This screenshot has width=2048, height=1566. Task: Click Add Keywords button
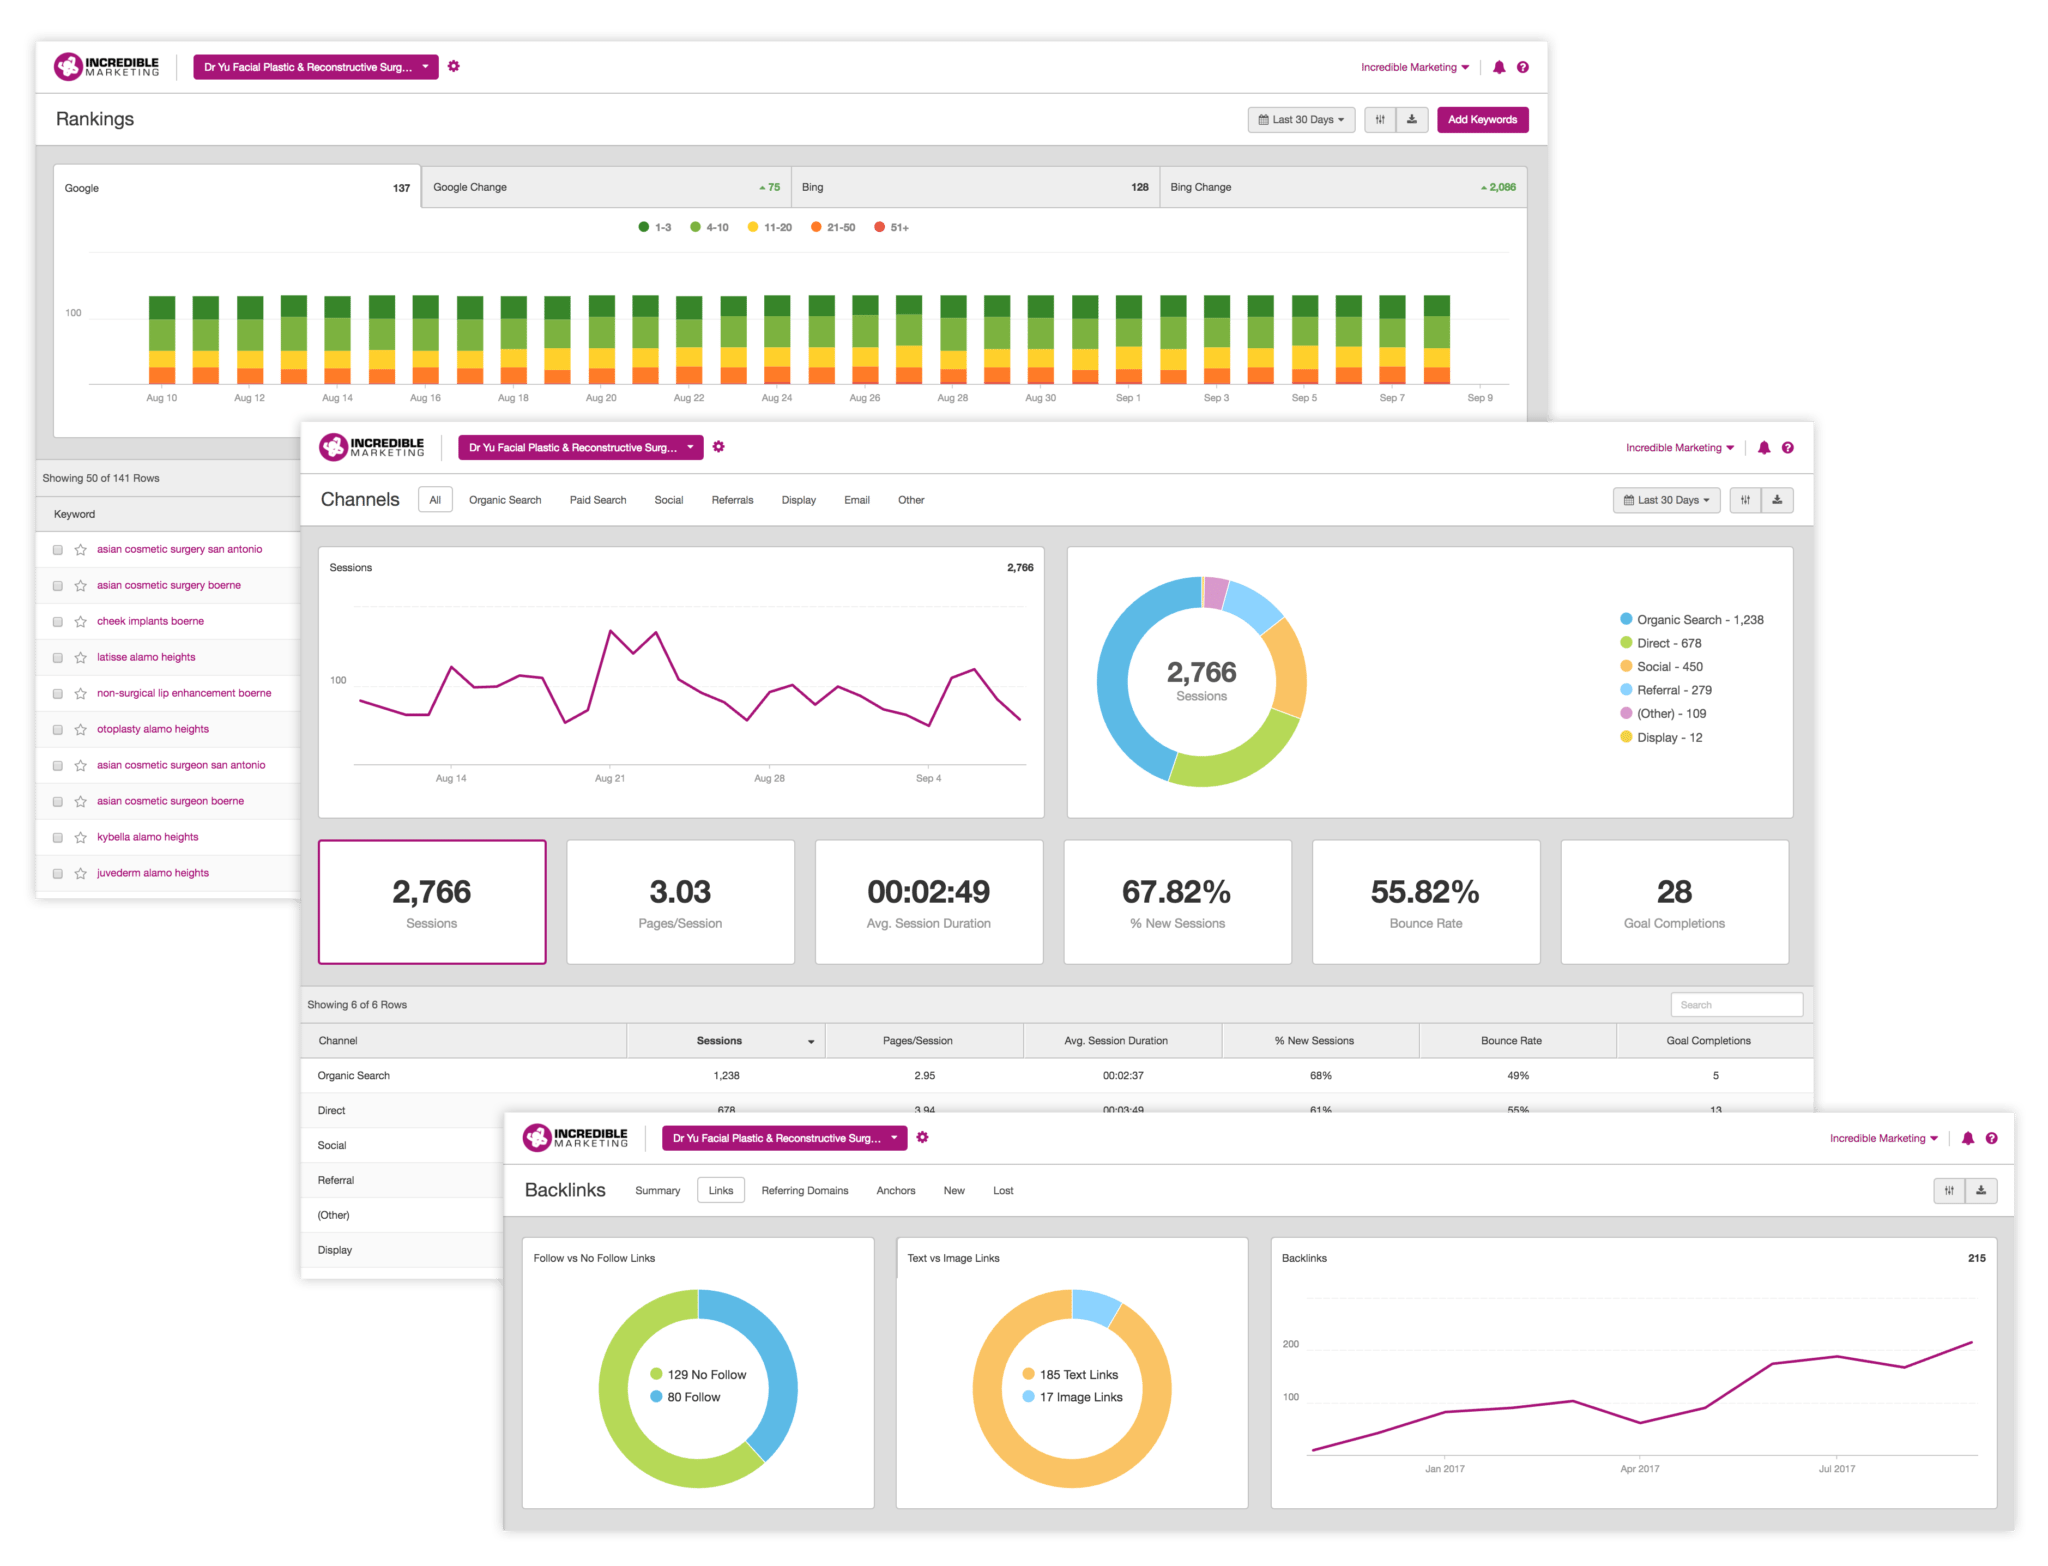click(x=1483, y=120)
